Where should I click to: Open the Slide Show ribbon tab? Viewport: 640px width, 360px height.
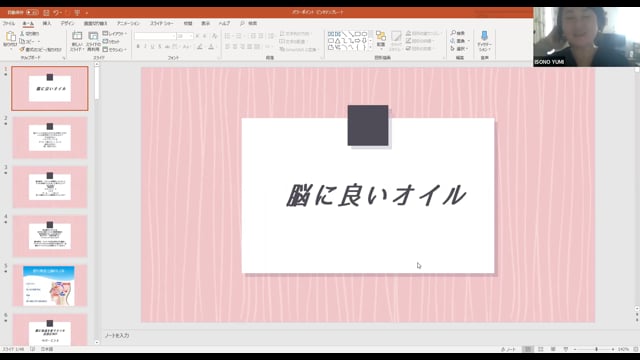(x=161, y=24)
